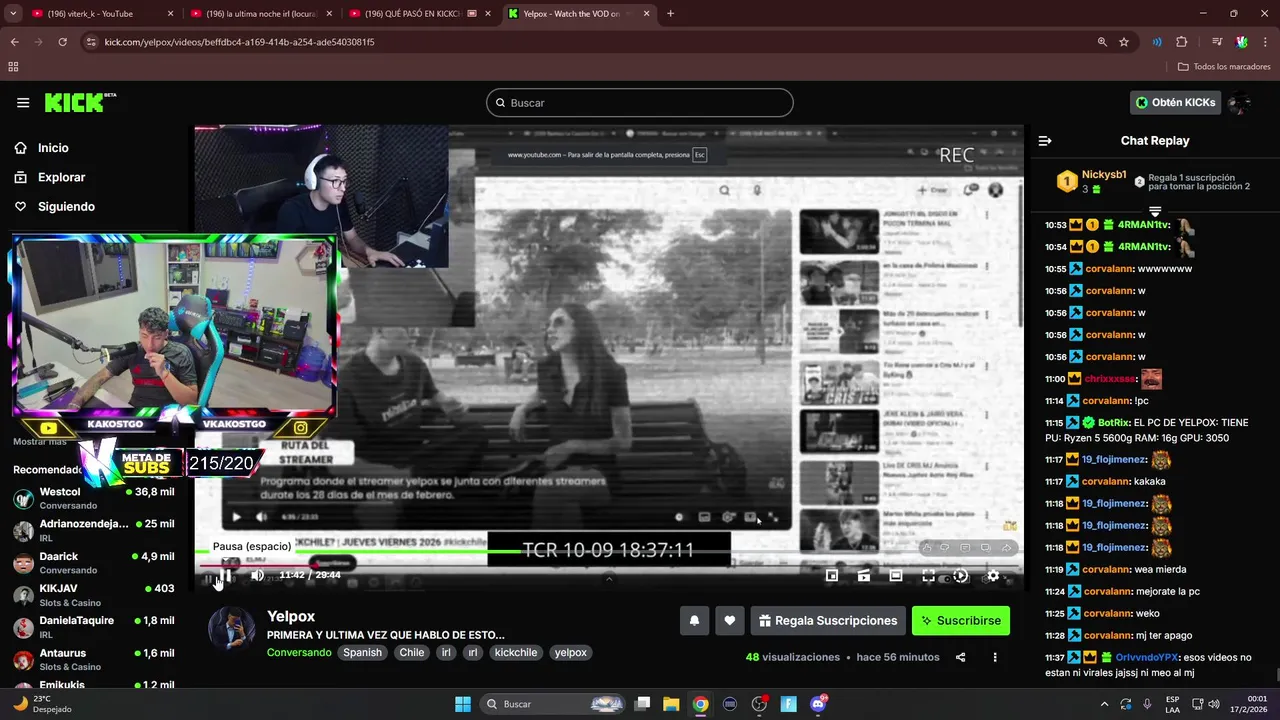Go to the Kick logo homepage
Screen dimensions: 1280x720
[79, 102]
